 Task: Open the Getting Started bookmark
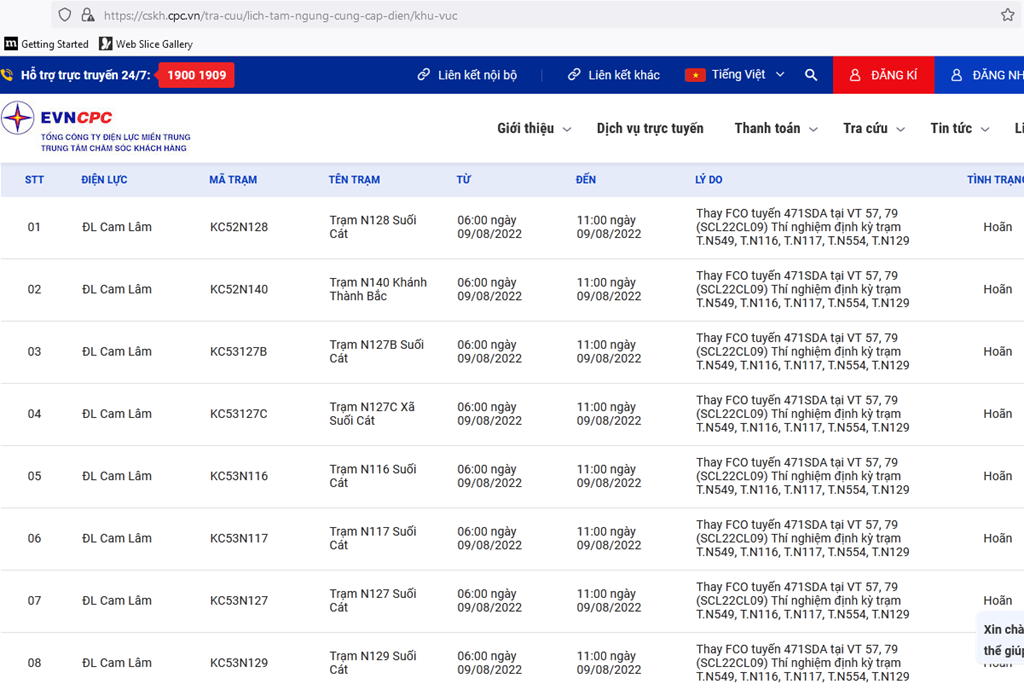[x=47, y=44]
